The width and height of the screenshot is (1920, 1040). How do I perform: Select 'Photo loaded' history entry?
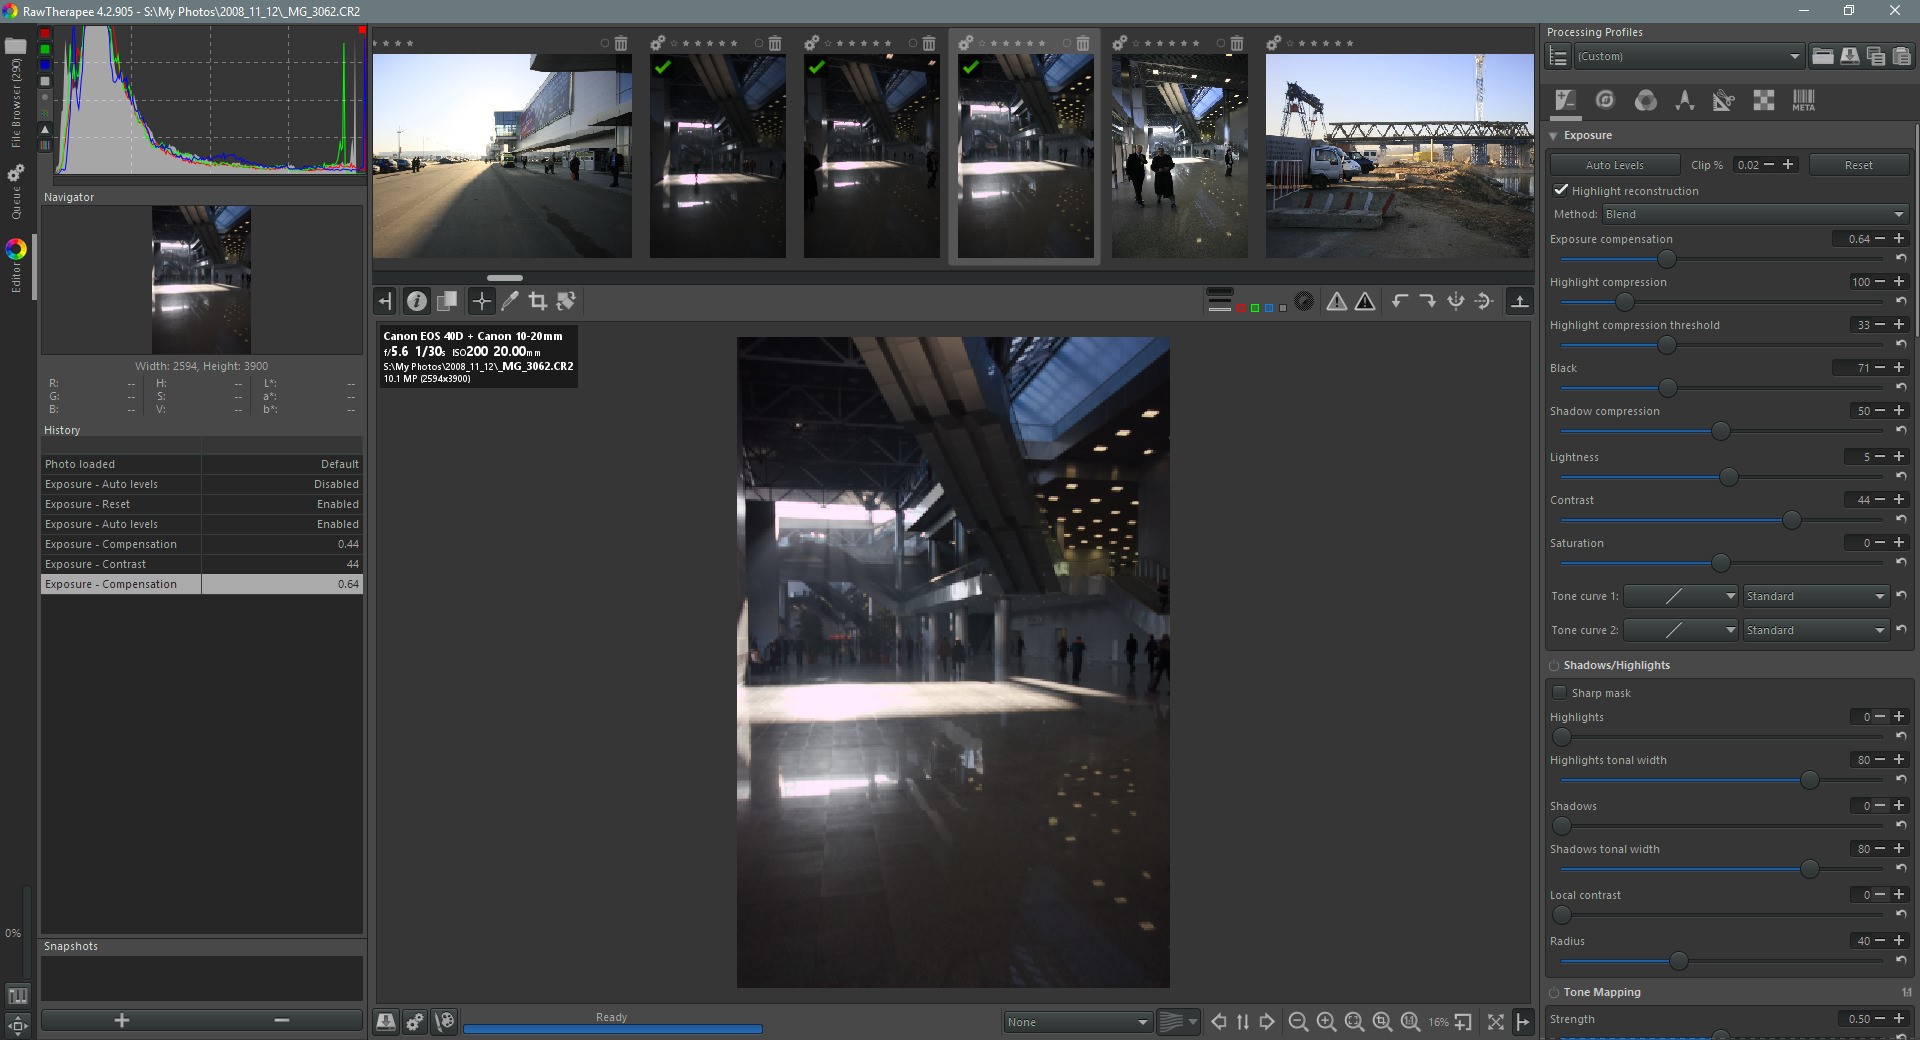coord(120,464)
